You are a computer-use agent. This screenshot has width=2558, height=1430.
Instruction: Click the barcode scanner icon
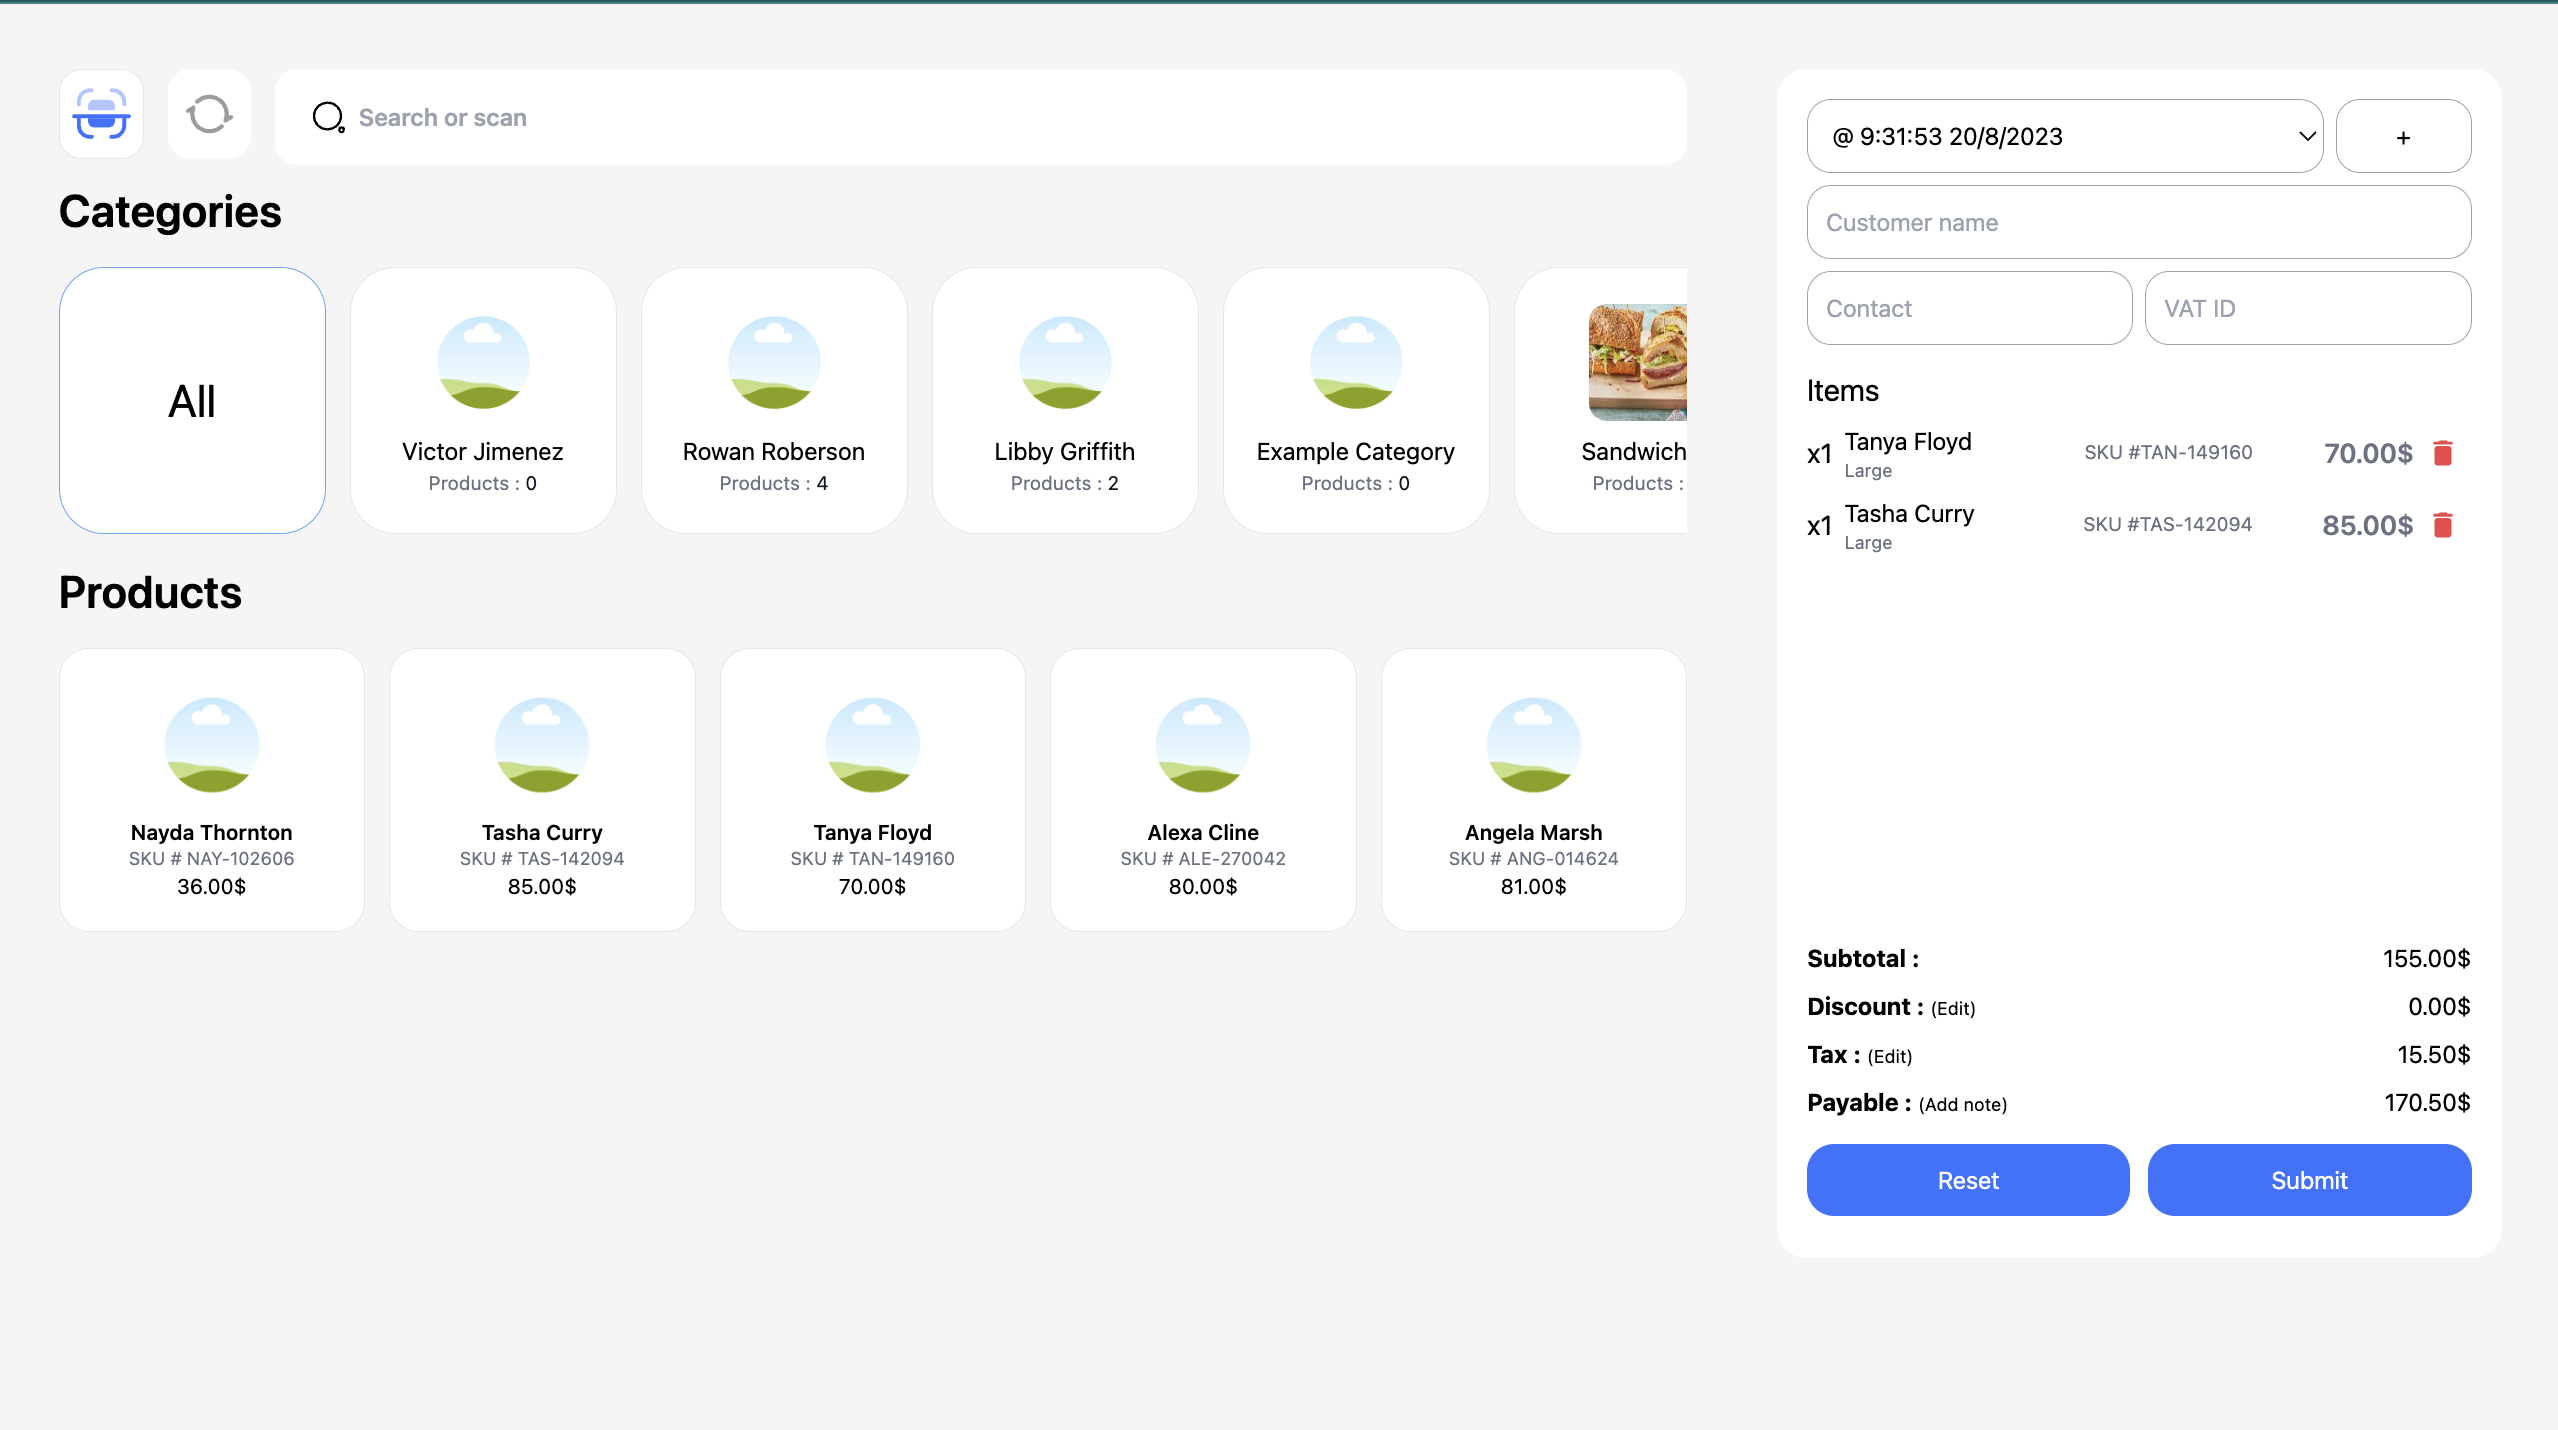(101, 114)
